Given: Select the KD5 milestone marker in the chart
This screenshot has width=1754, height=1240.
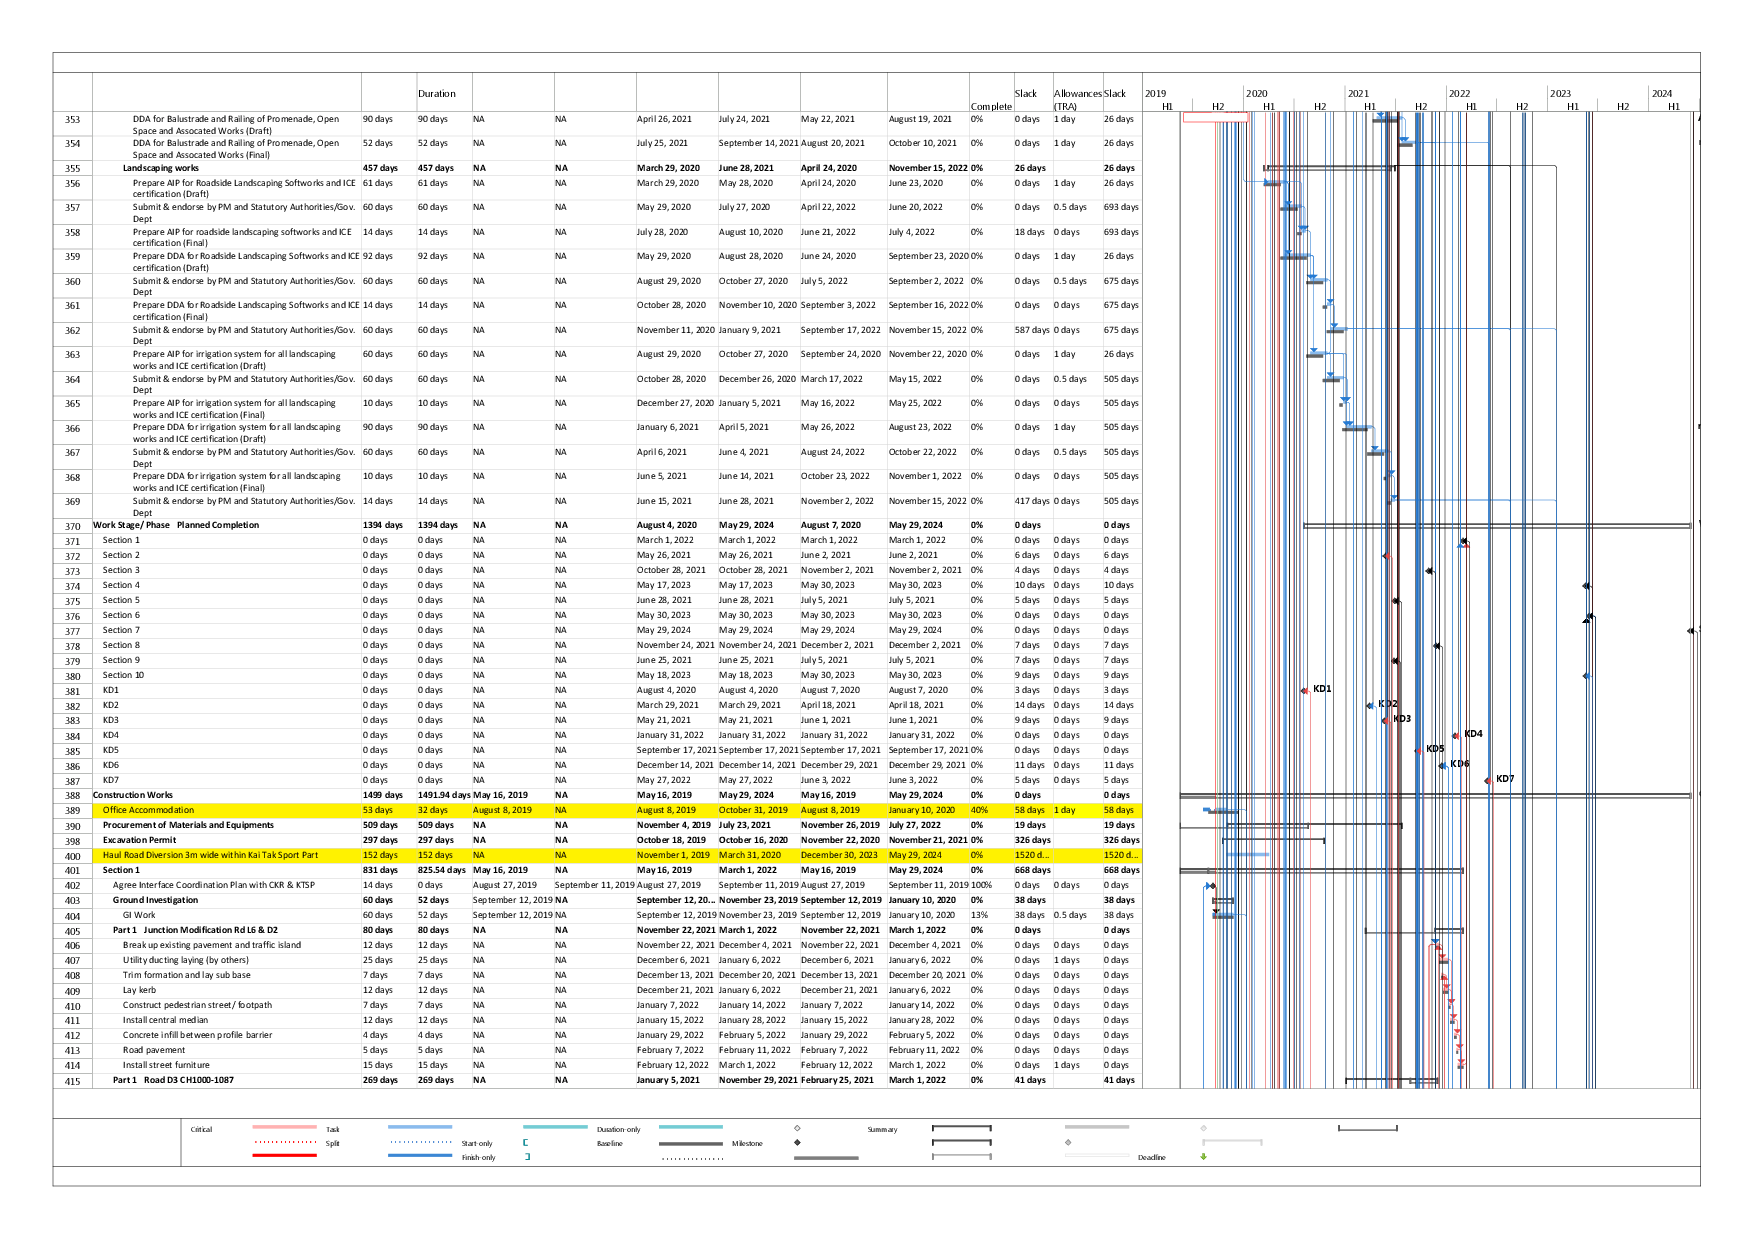Looking at the screenshot, I should tap(1418, 750).
